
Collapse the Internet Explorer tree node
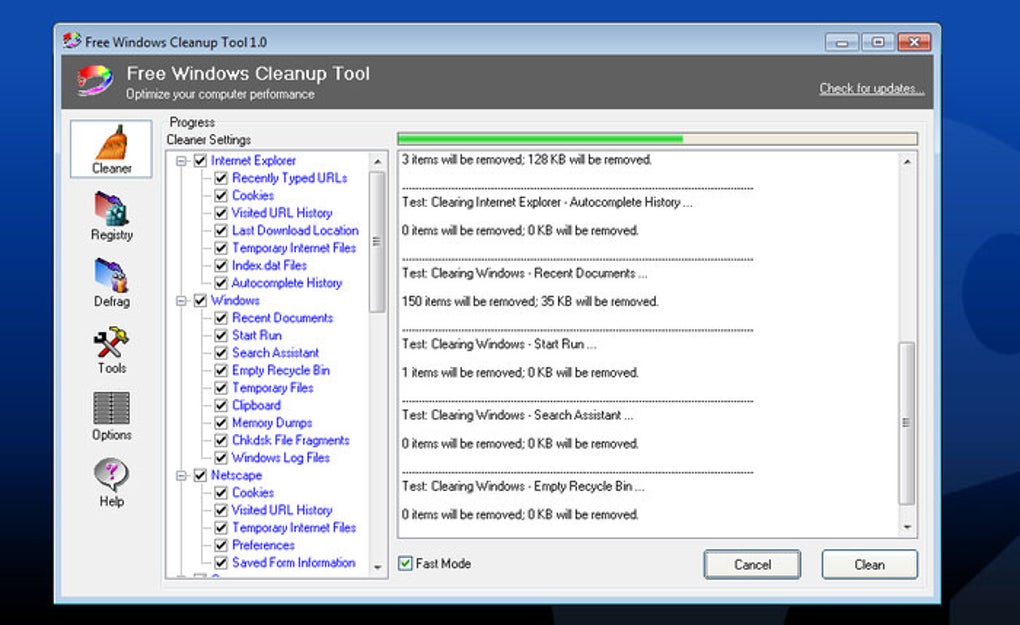coord(182,161)
